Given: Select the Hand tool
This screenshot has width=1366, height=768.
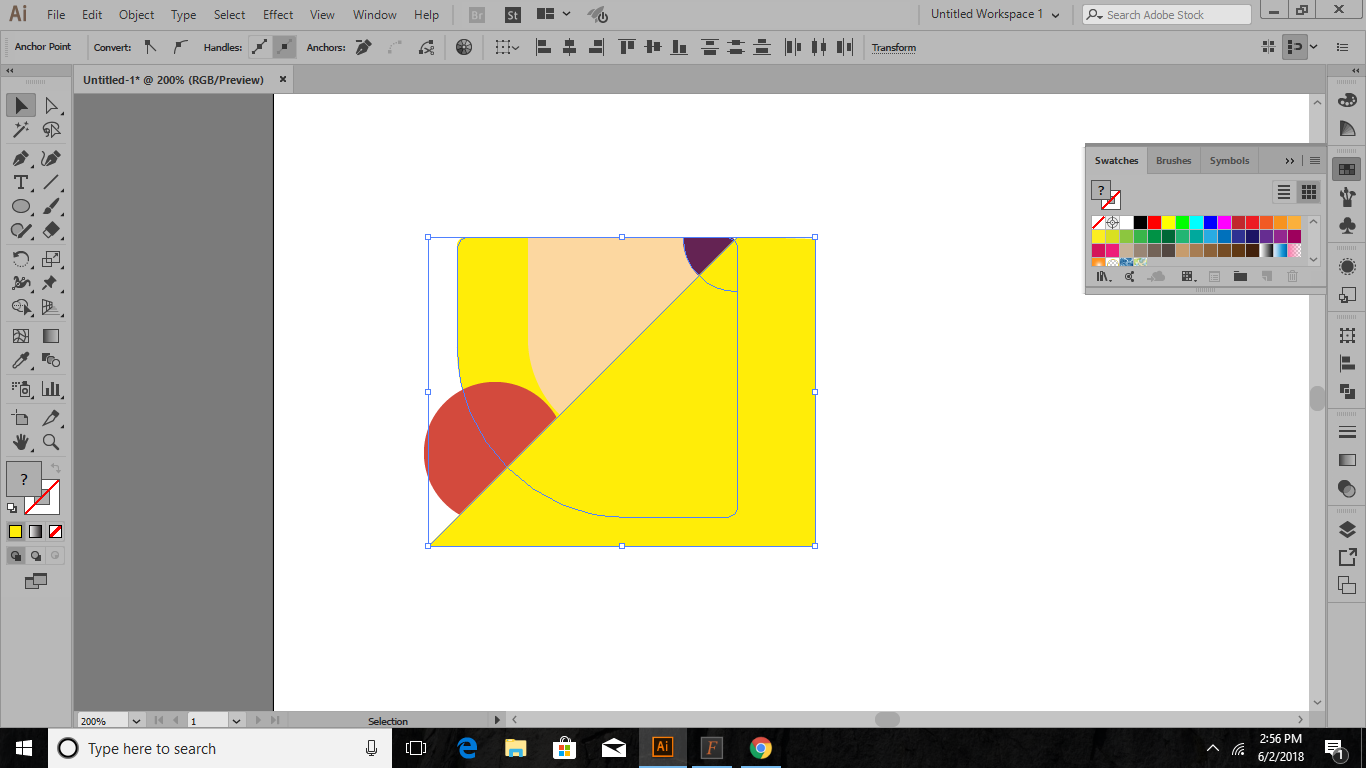Looking at the screenshot, I should 20,442.
